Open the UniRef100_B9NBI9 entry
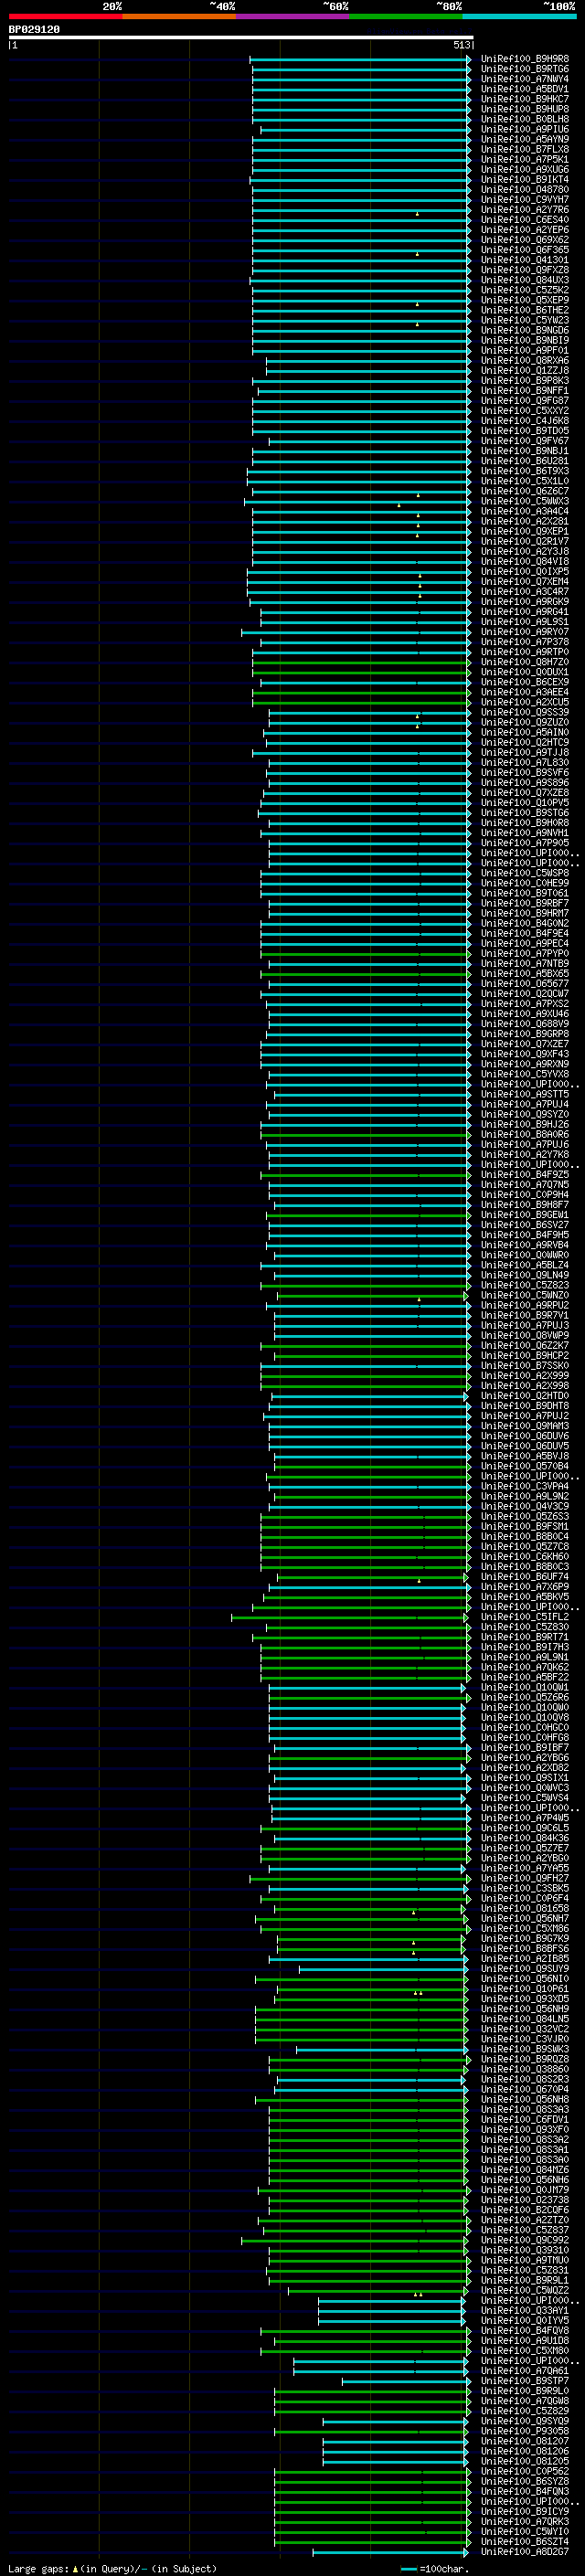Viewport: 585px width, 2576px height. click(525, 340)
